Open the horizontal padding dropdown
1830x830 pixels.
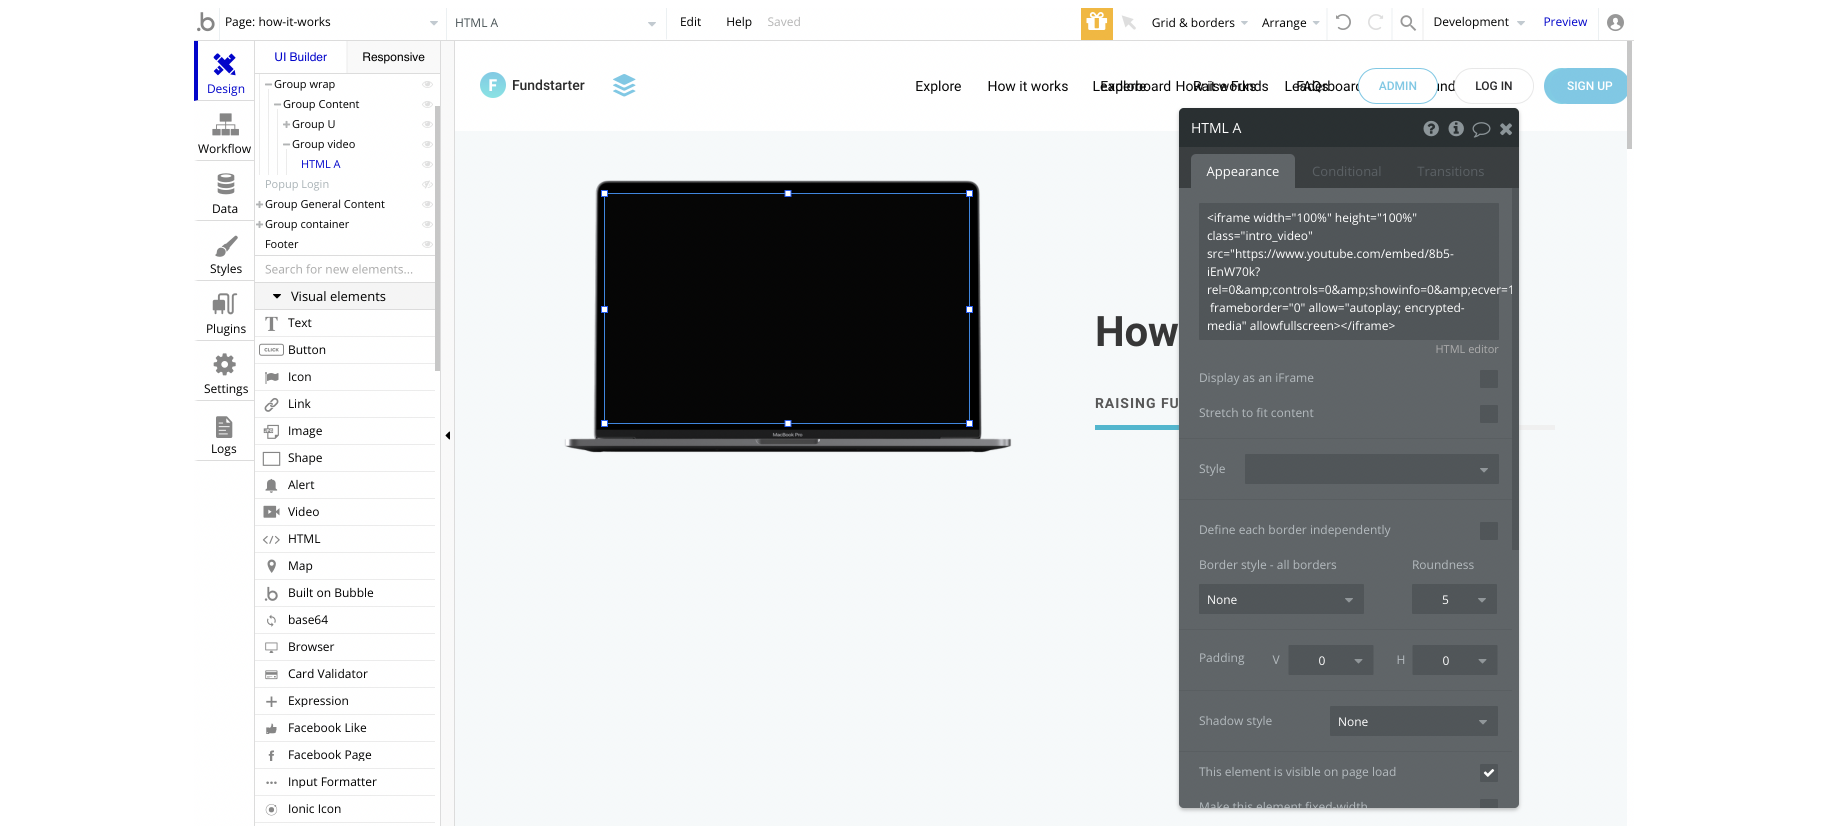point(1455,661)
